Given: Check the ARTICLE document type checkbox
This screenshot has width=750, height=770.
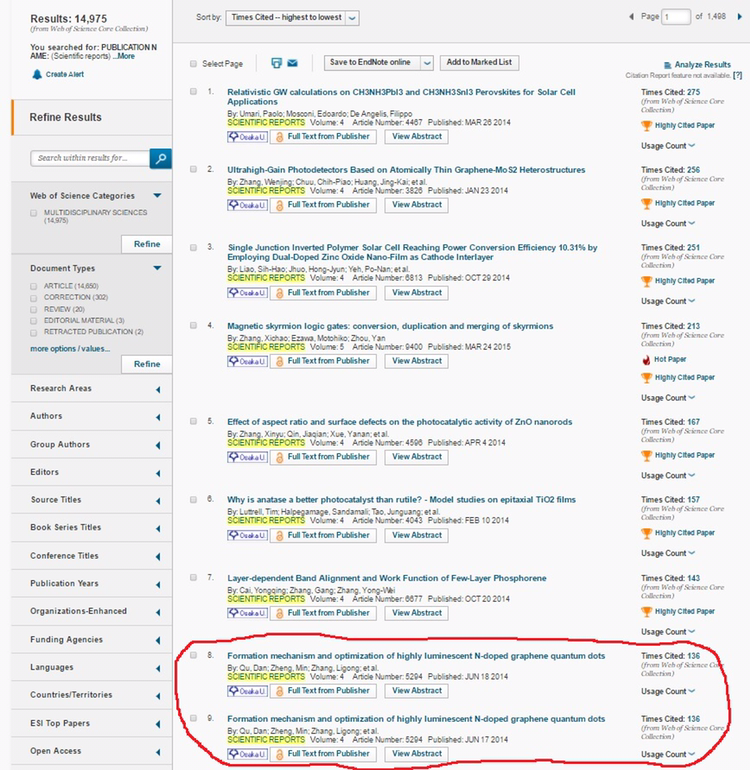Looking at the screenshot, I should click(x=34, y=286).
